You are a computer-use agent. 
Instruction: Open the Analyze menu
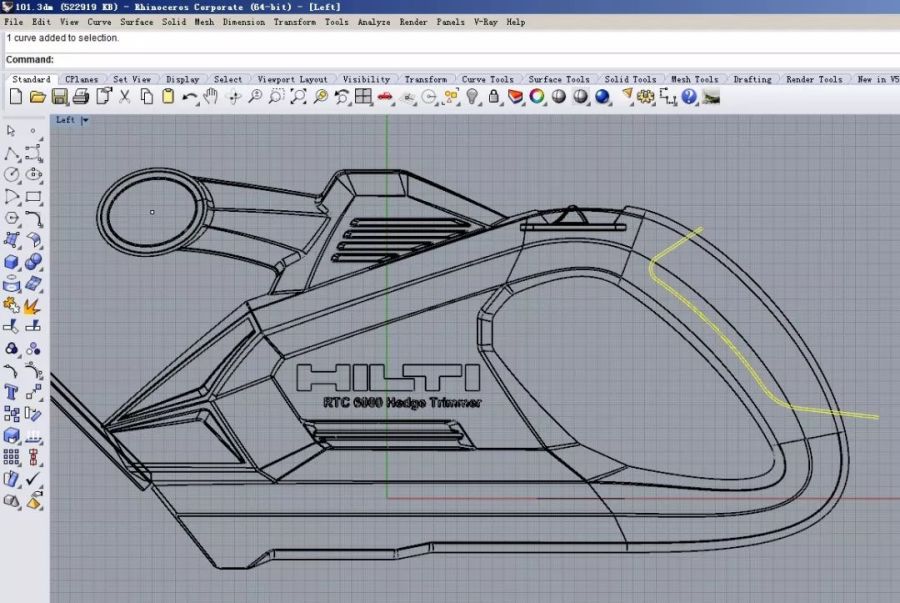click(x=373, y=21)
